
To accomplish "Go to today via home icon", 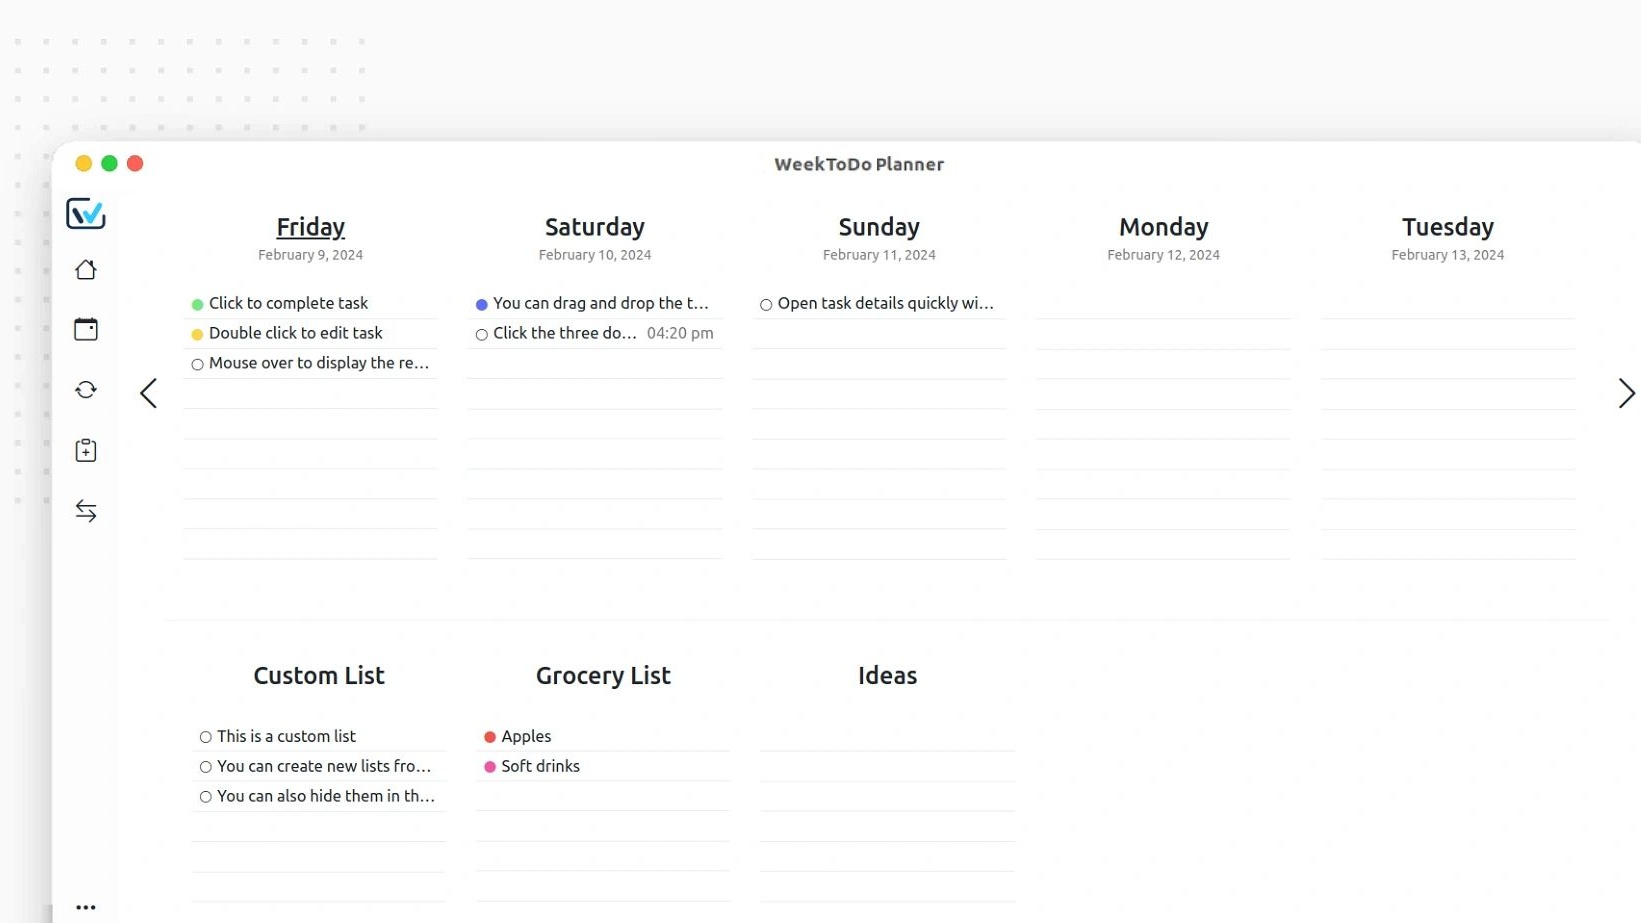I will point(86,270).
